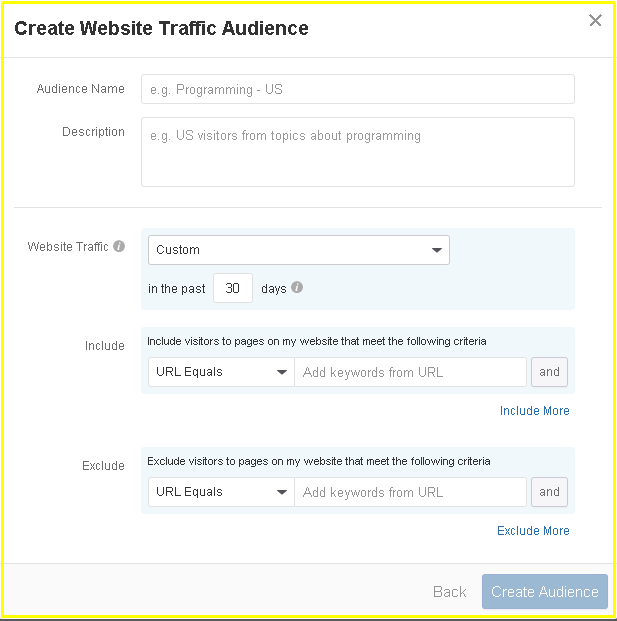This screenshot has width=617, height=621.
Task: Click the Exclude section label
Action: click(x=103, y=466)
